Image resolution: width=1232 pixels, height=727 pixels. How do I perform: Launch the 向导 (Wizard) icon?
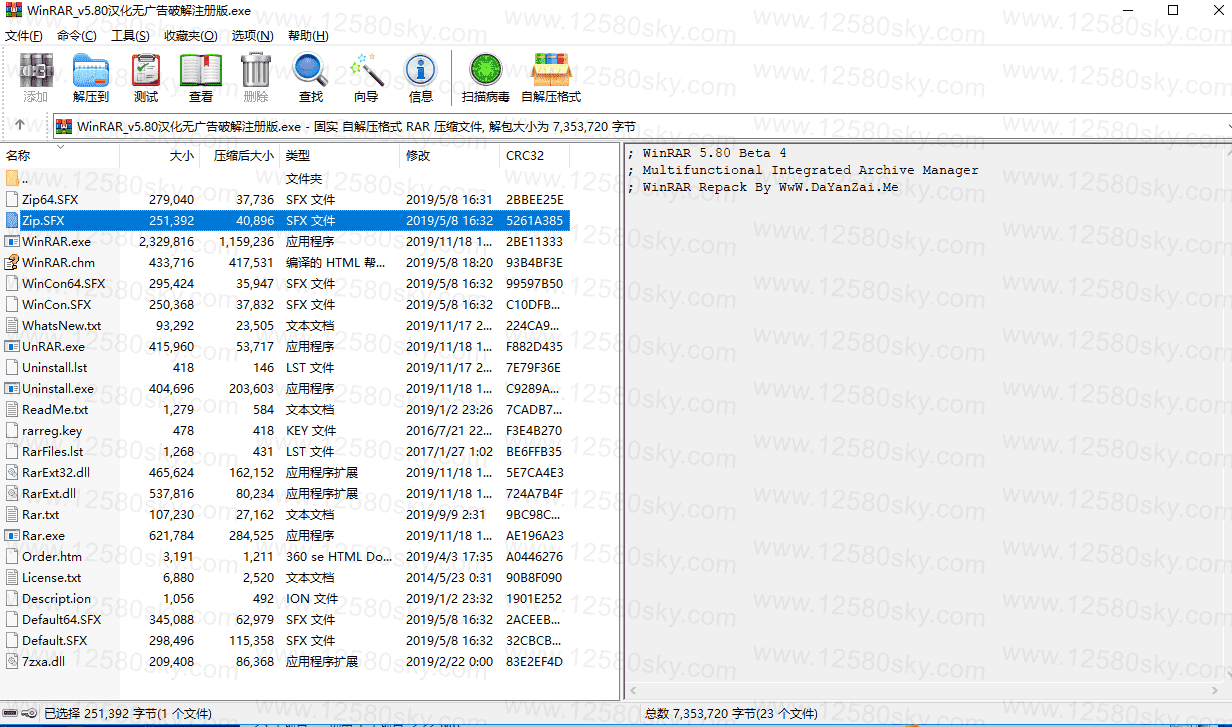coord(365,70)
